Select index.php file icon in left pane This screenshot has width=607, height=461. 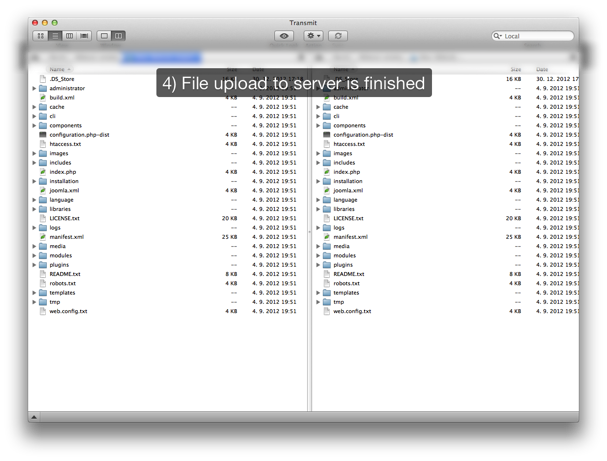pos(43,172)
